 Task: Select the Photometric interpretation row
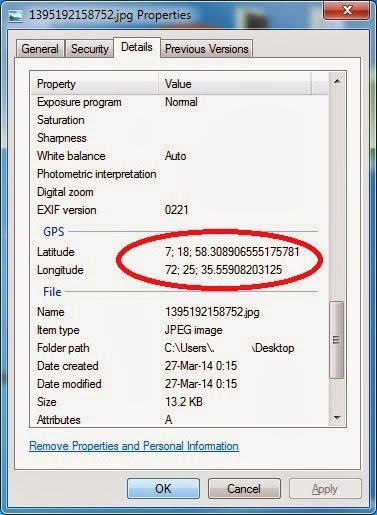coord(180,174)
